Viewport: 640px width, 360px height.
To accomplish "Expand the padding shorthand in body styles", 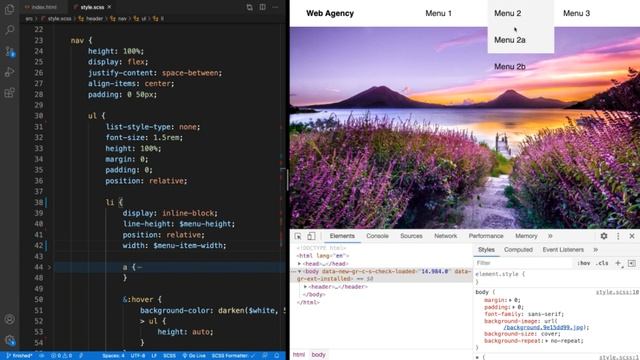I will [514, 307].
